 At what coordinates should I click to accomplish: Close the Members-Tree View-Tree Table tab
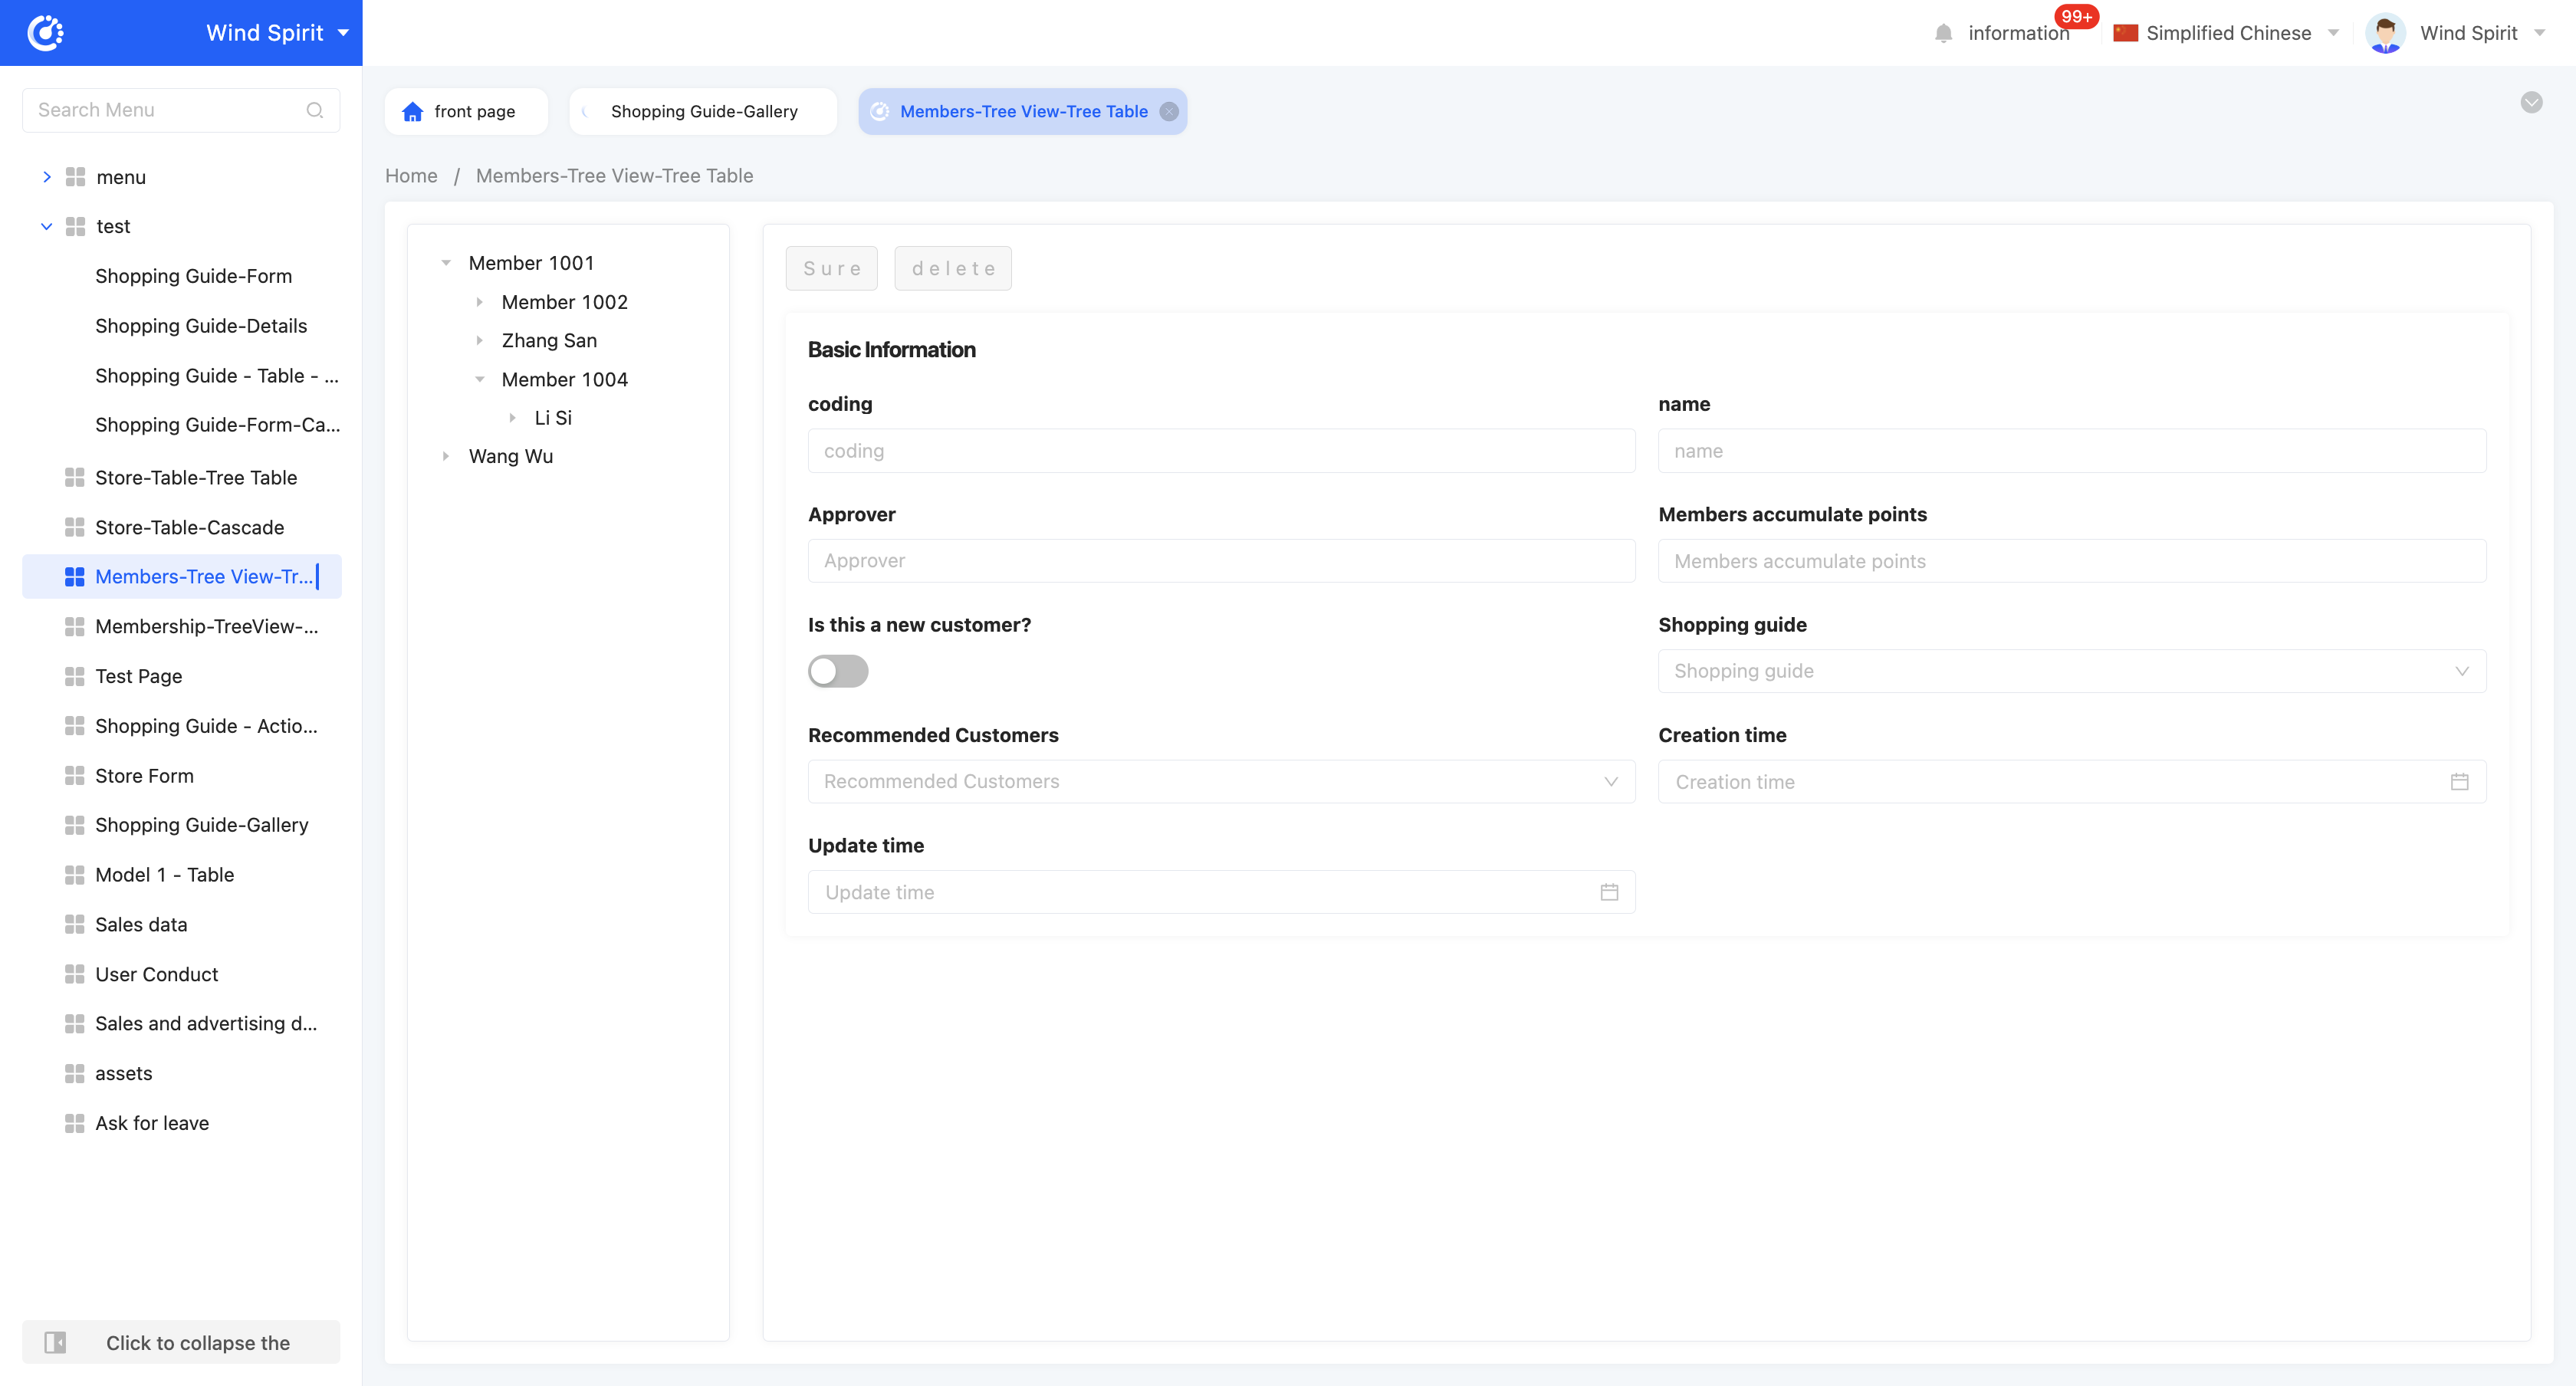click(1169, 112)
